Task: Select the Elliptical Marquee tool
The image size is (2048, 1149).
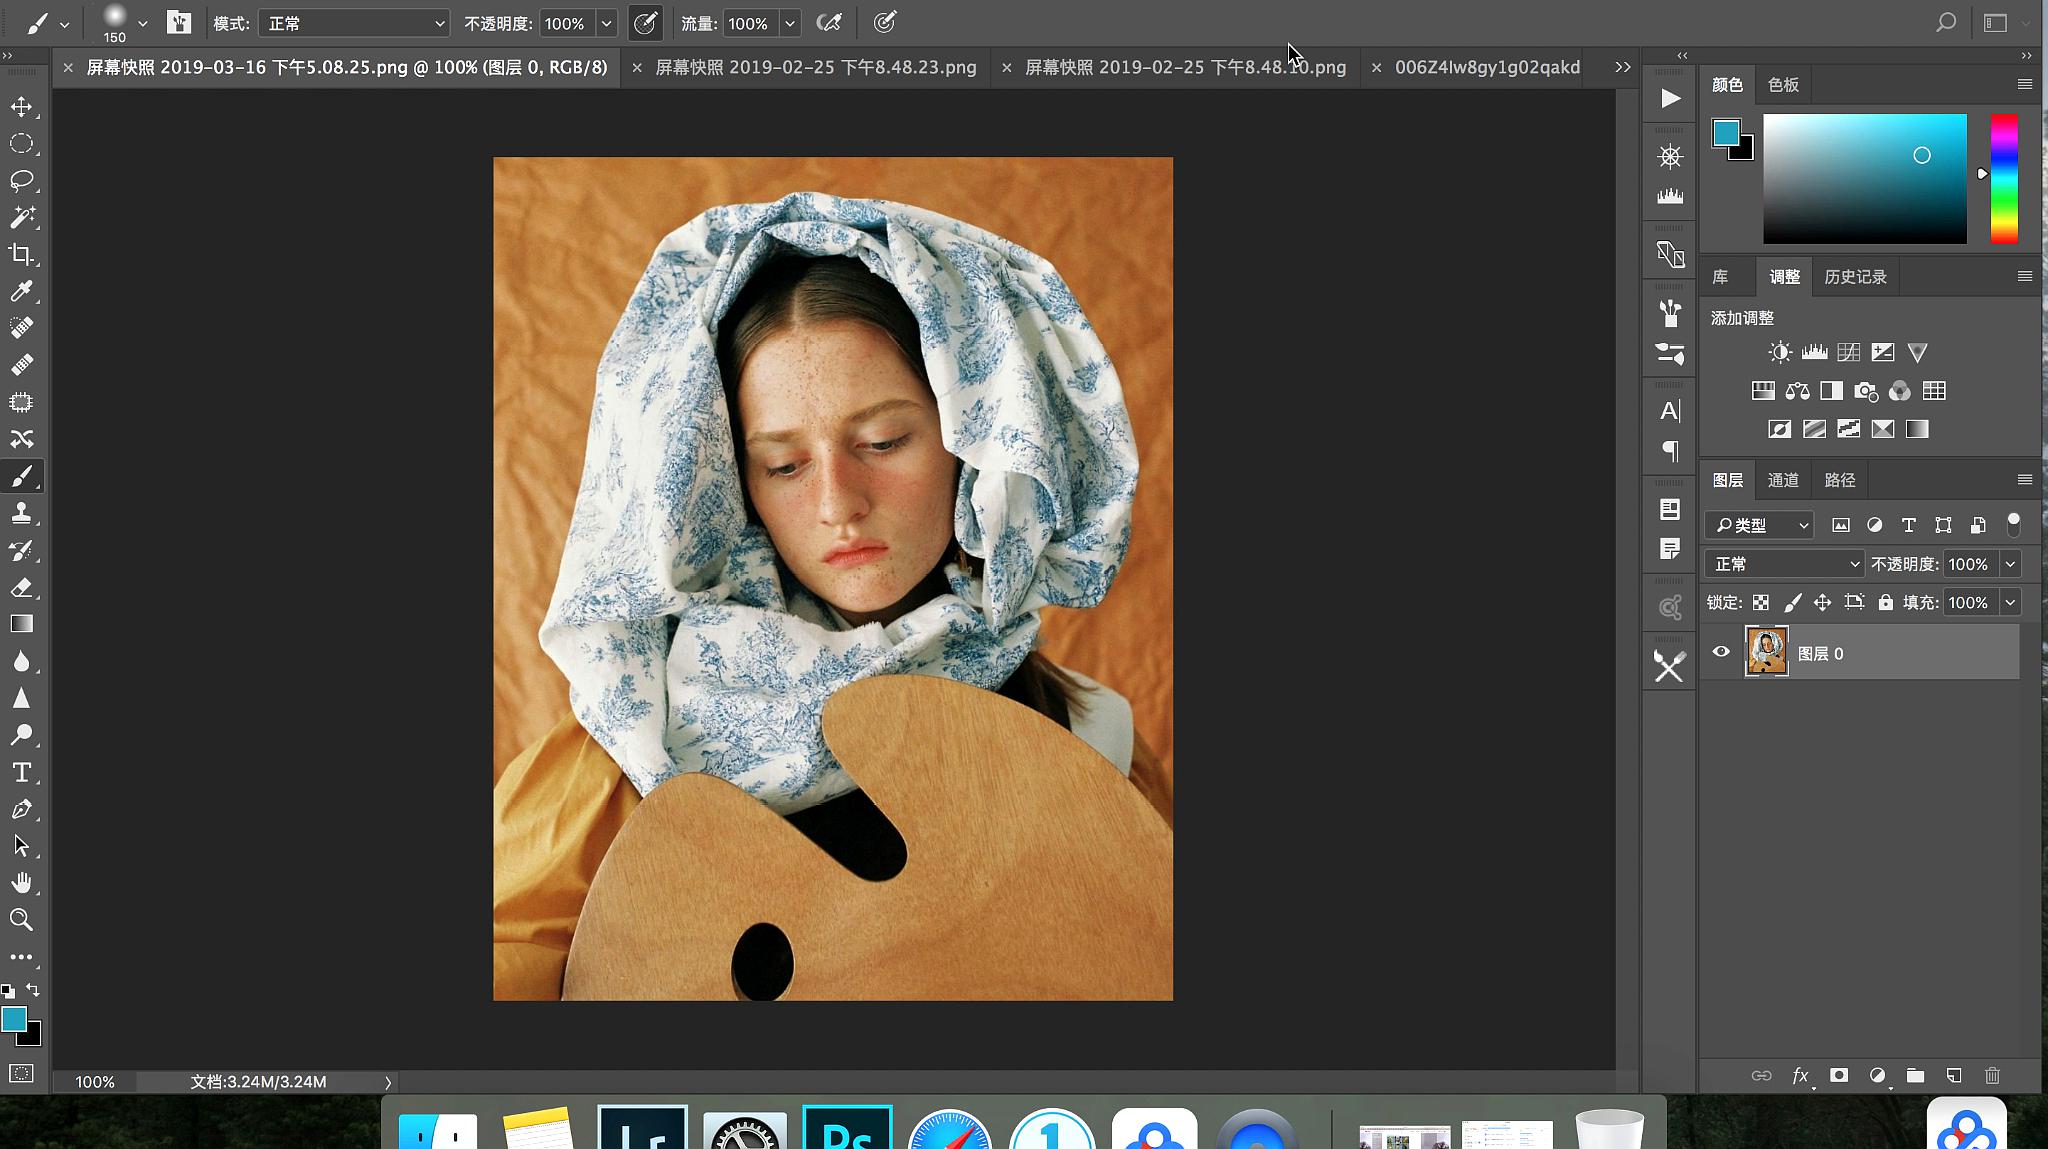Action: [21, 144]
